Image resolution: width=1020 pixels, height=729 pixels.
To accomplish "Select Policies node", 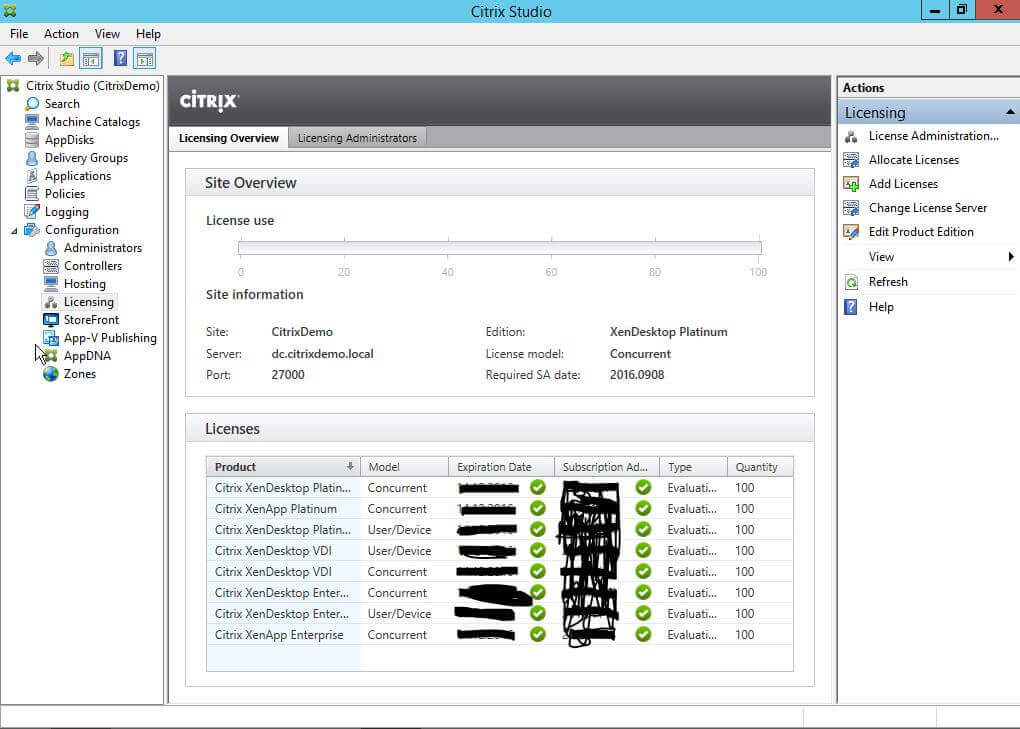I will pos(64,194).
